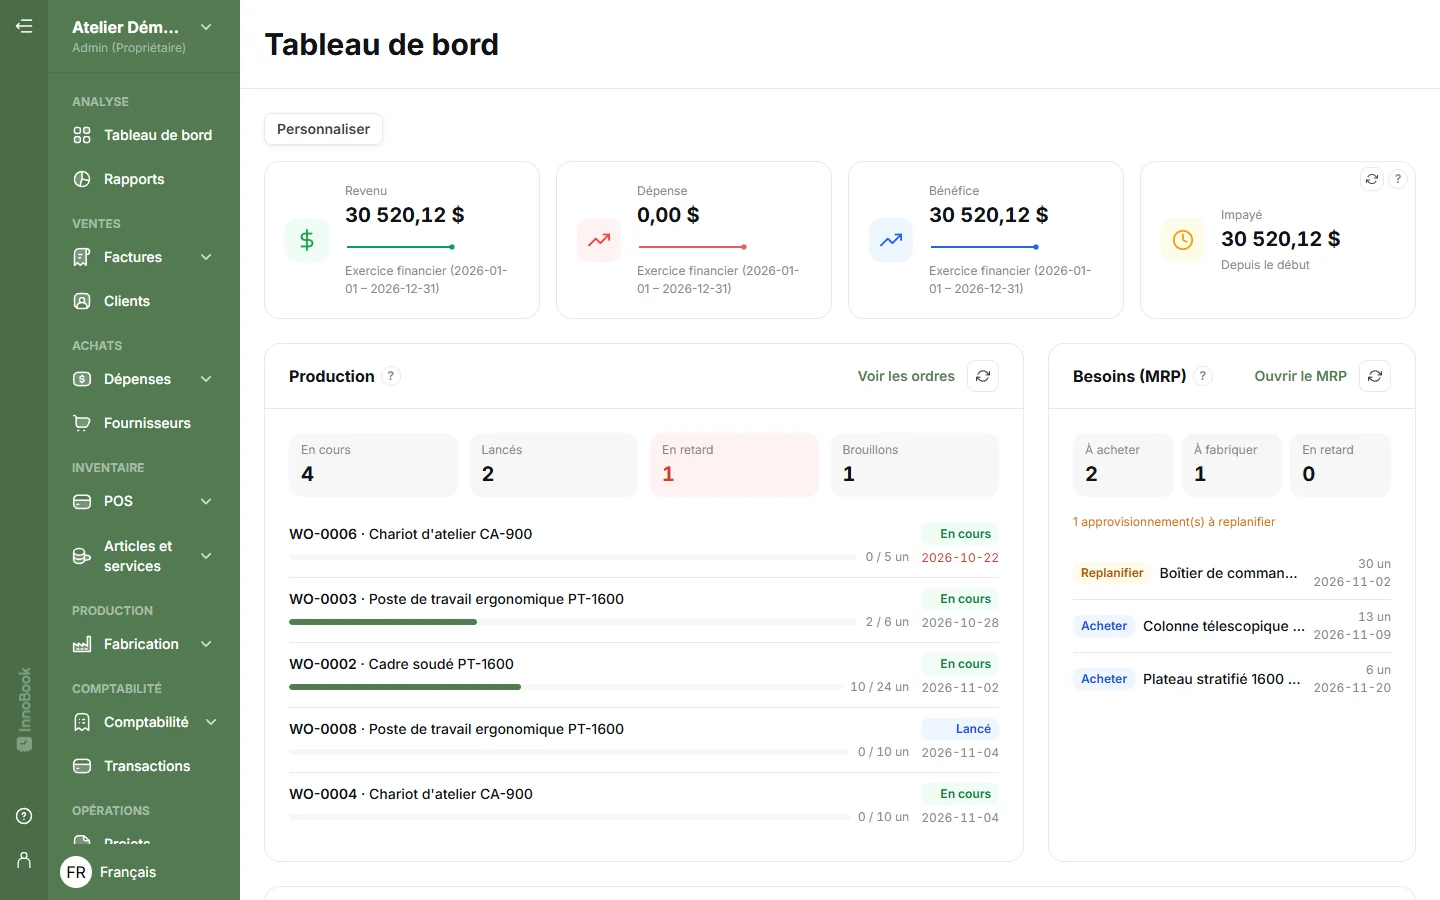
Task: Follow the Voir les ordres link
Action: [x=906, y=376]
